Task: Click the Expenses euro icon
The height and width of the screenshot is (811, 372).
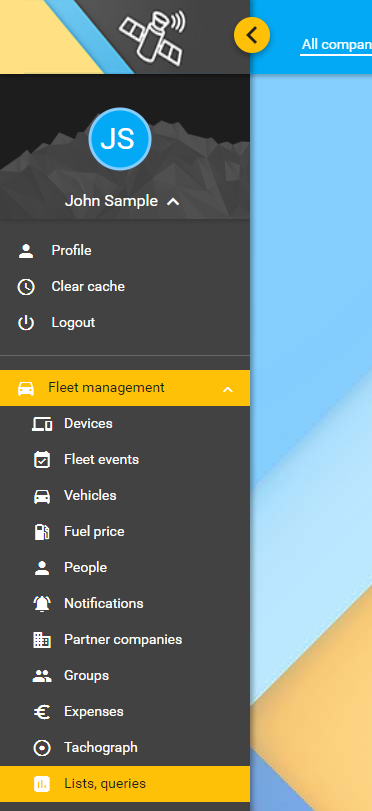Action: pyautogui.click(x=42, y=712)
